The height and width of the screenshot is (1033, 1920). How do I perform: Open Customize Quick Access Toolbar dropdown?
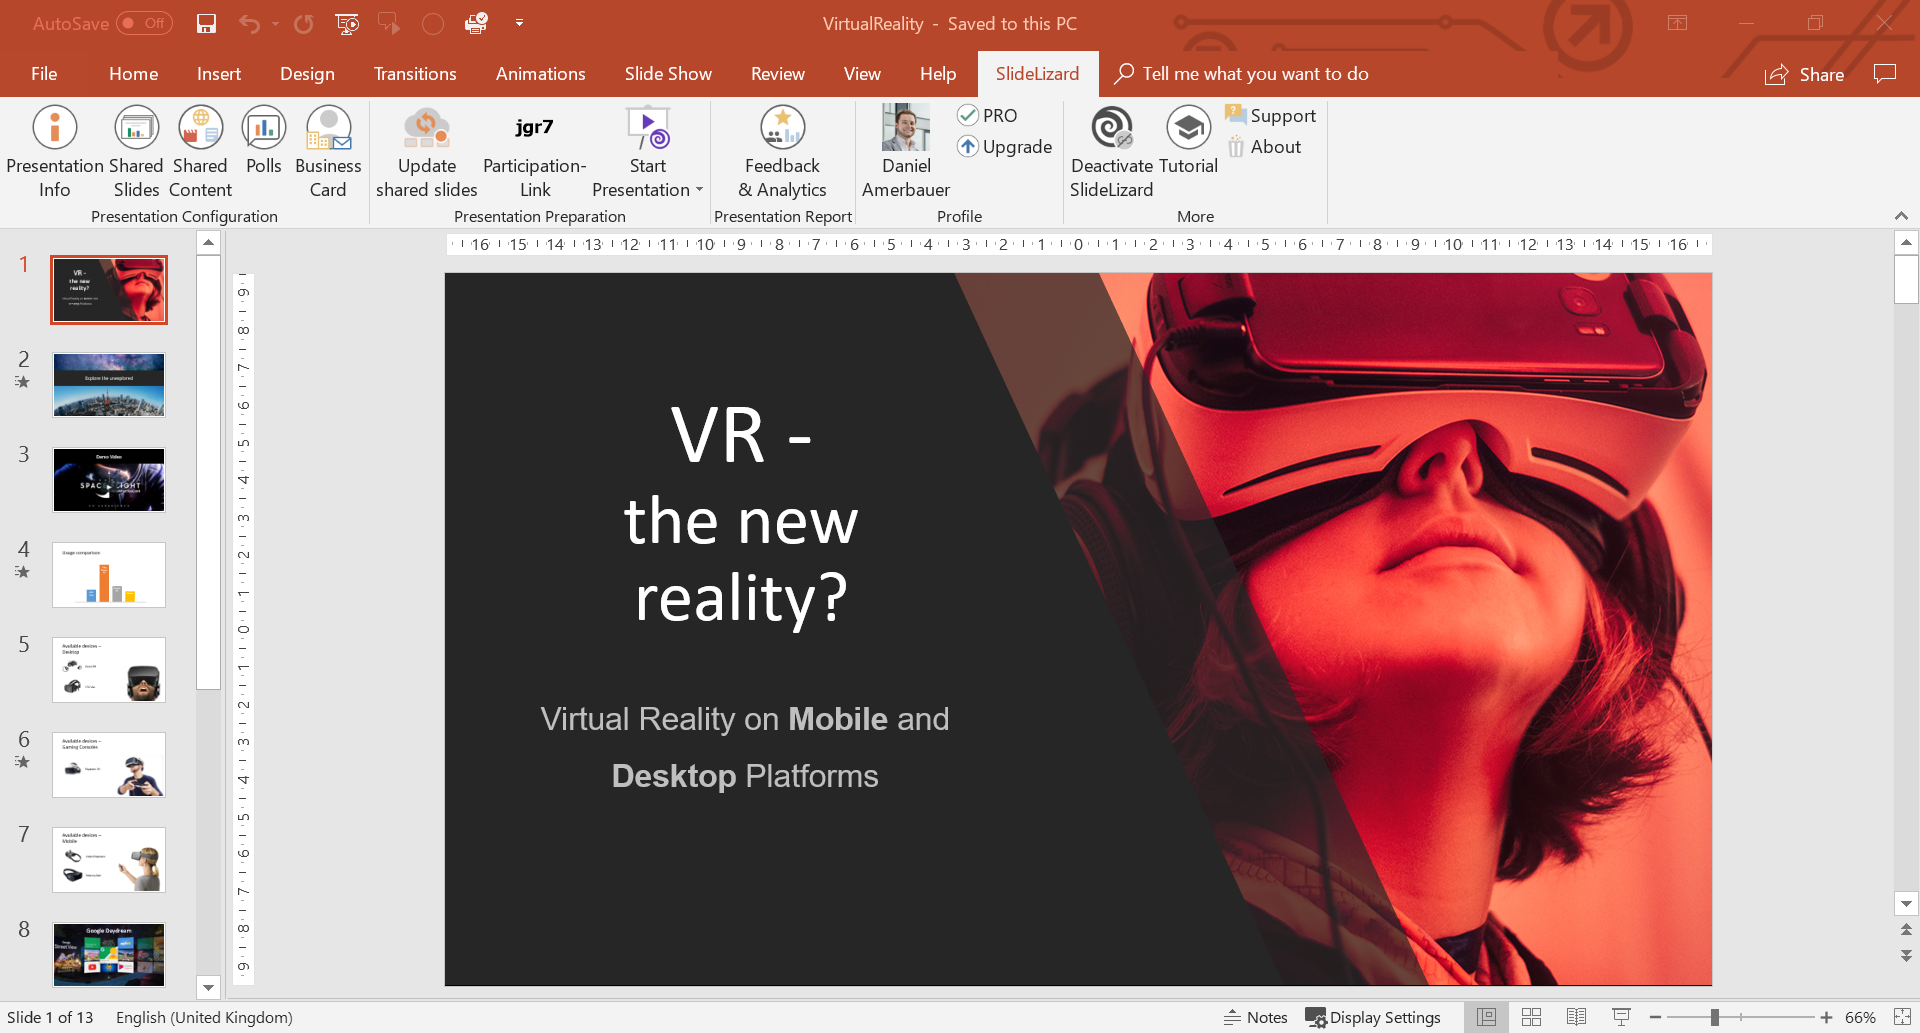(519, 23)
